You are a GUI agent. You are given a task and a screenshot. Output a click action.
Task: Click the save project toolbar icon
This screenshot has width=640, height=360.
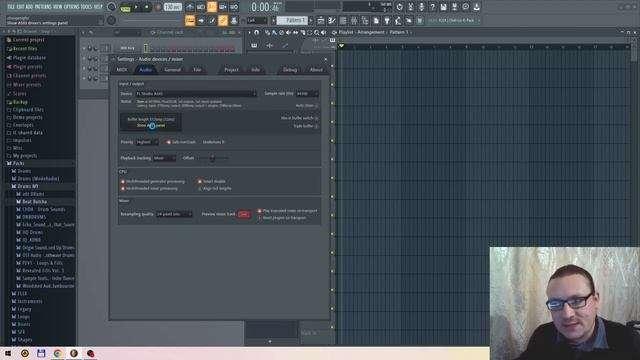click(444, 7)
